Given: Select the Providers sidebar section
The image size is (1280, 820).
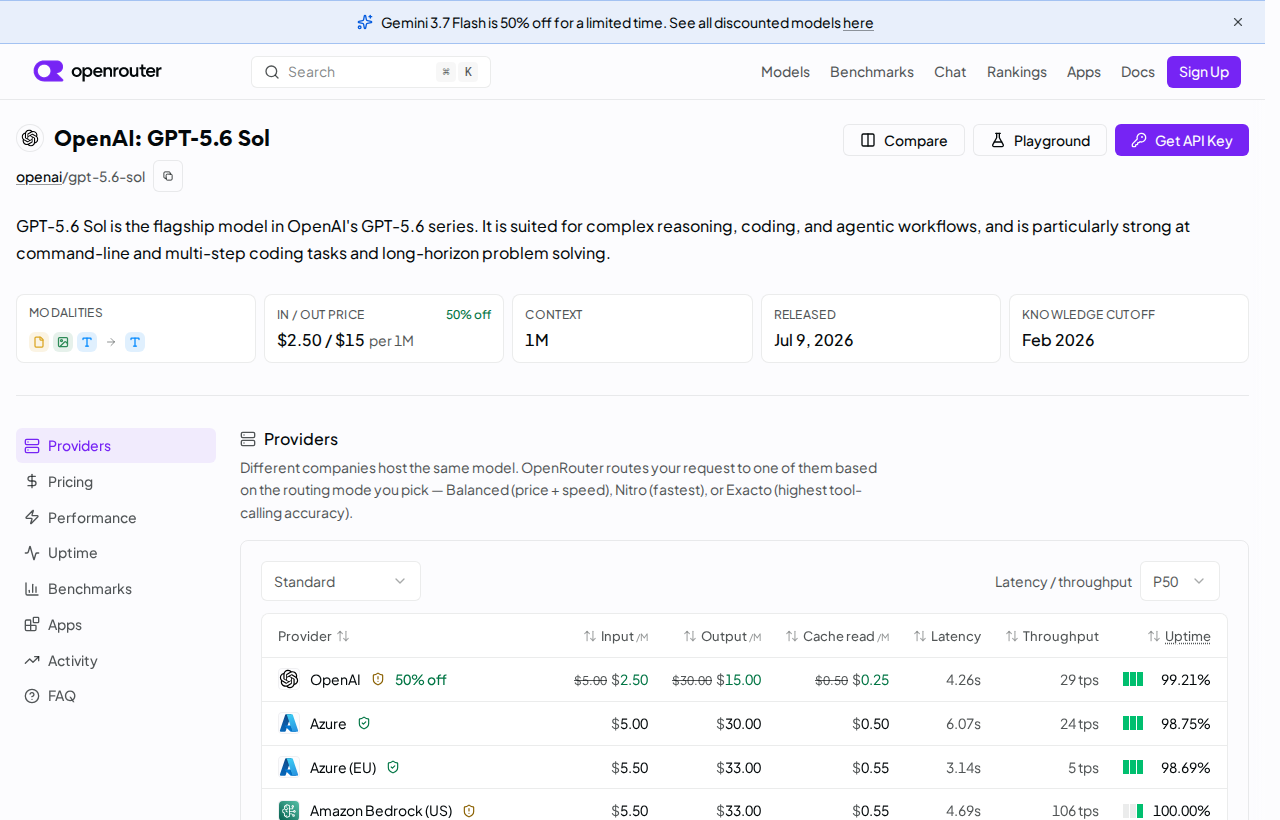Looking at the screenshot, I should [116, 446].
